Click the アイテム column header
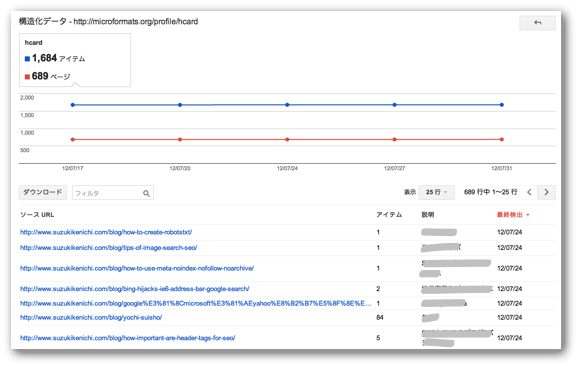The image size is (578, 366). click(x=389, y=215)
